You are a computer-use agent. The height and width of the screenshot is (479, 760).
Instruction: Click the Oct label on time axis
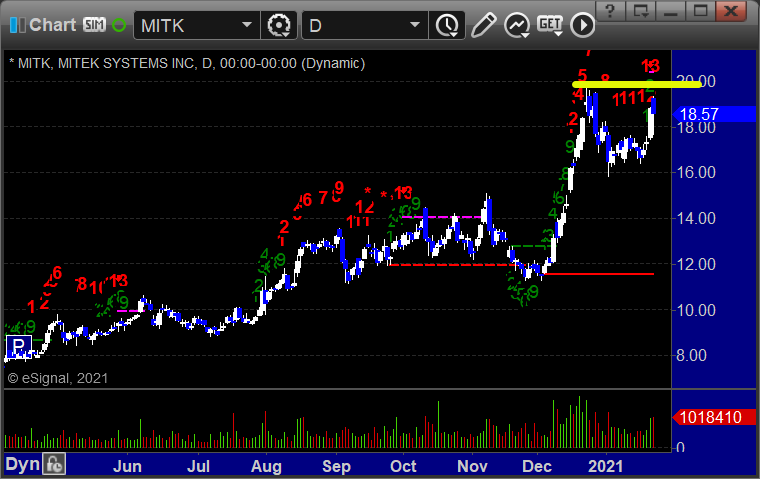tap(403, 466)
